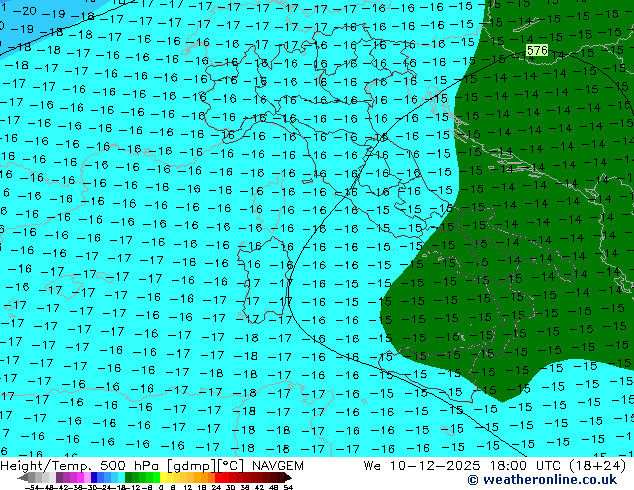
Task: Pick the bright red legend swatch
Action: (218, 477)
